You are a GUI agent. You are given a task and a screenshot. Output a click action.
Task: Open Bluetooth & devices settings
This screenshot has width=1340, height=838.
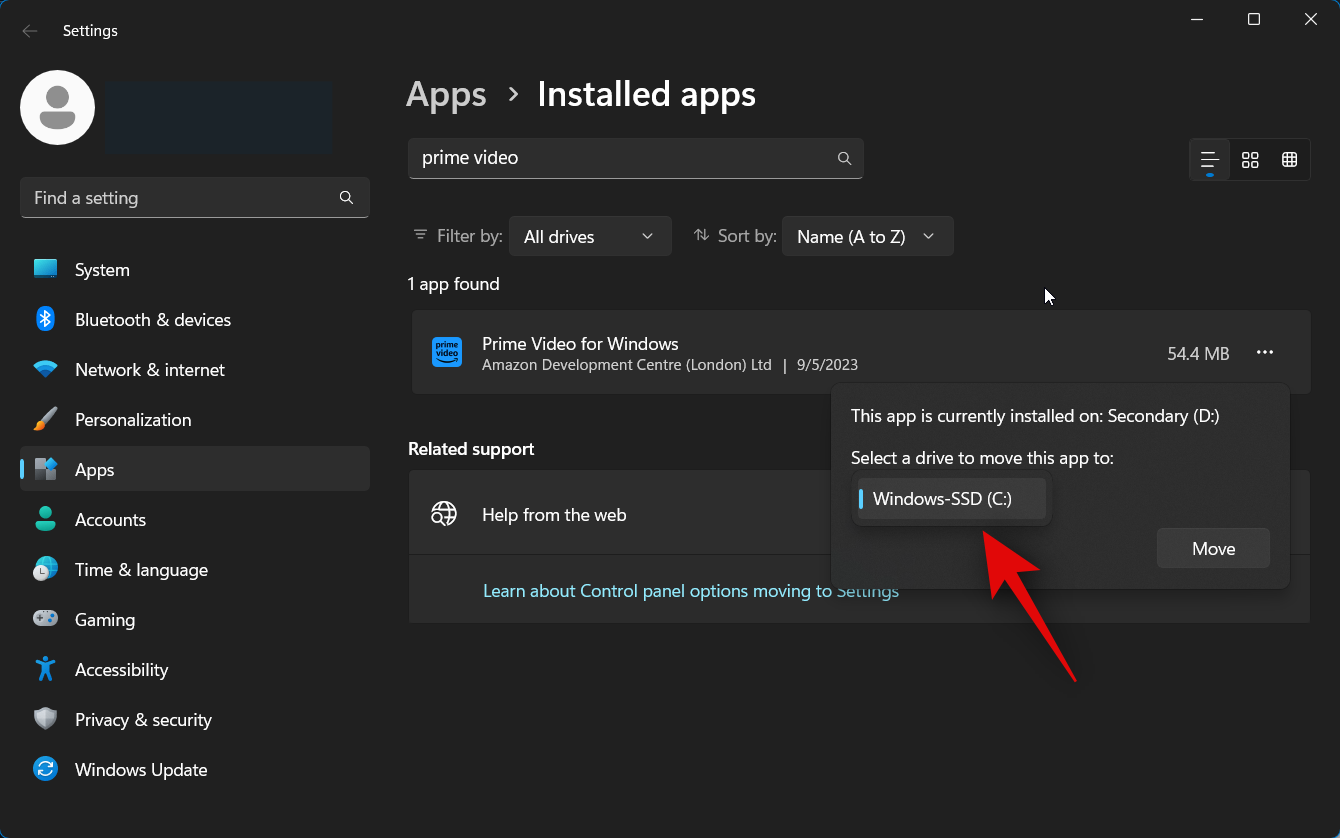tap(152, 320)
